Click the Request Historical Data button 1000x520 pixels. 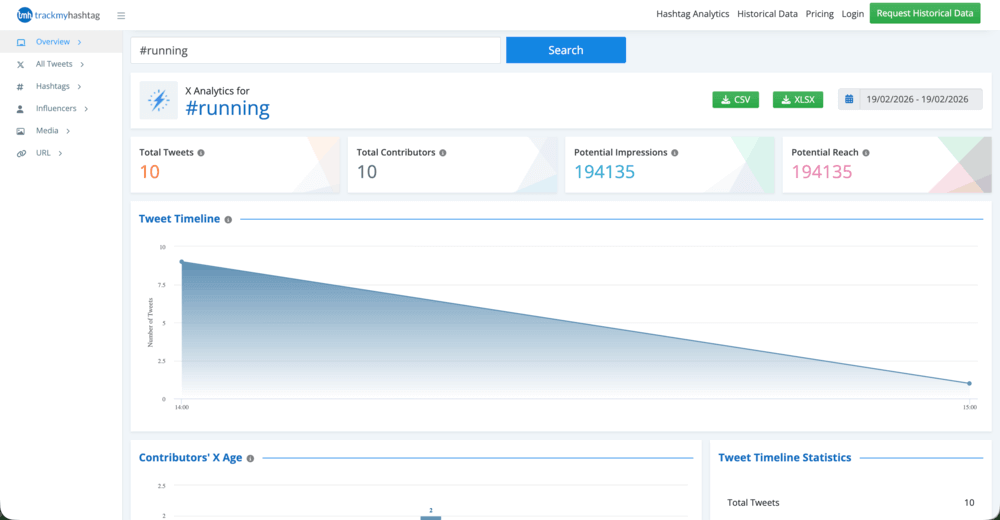[x=924, y=13]
